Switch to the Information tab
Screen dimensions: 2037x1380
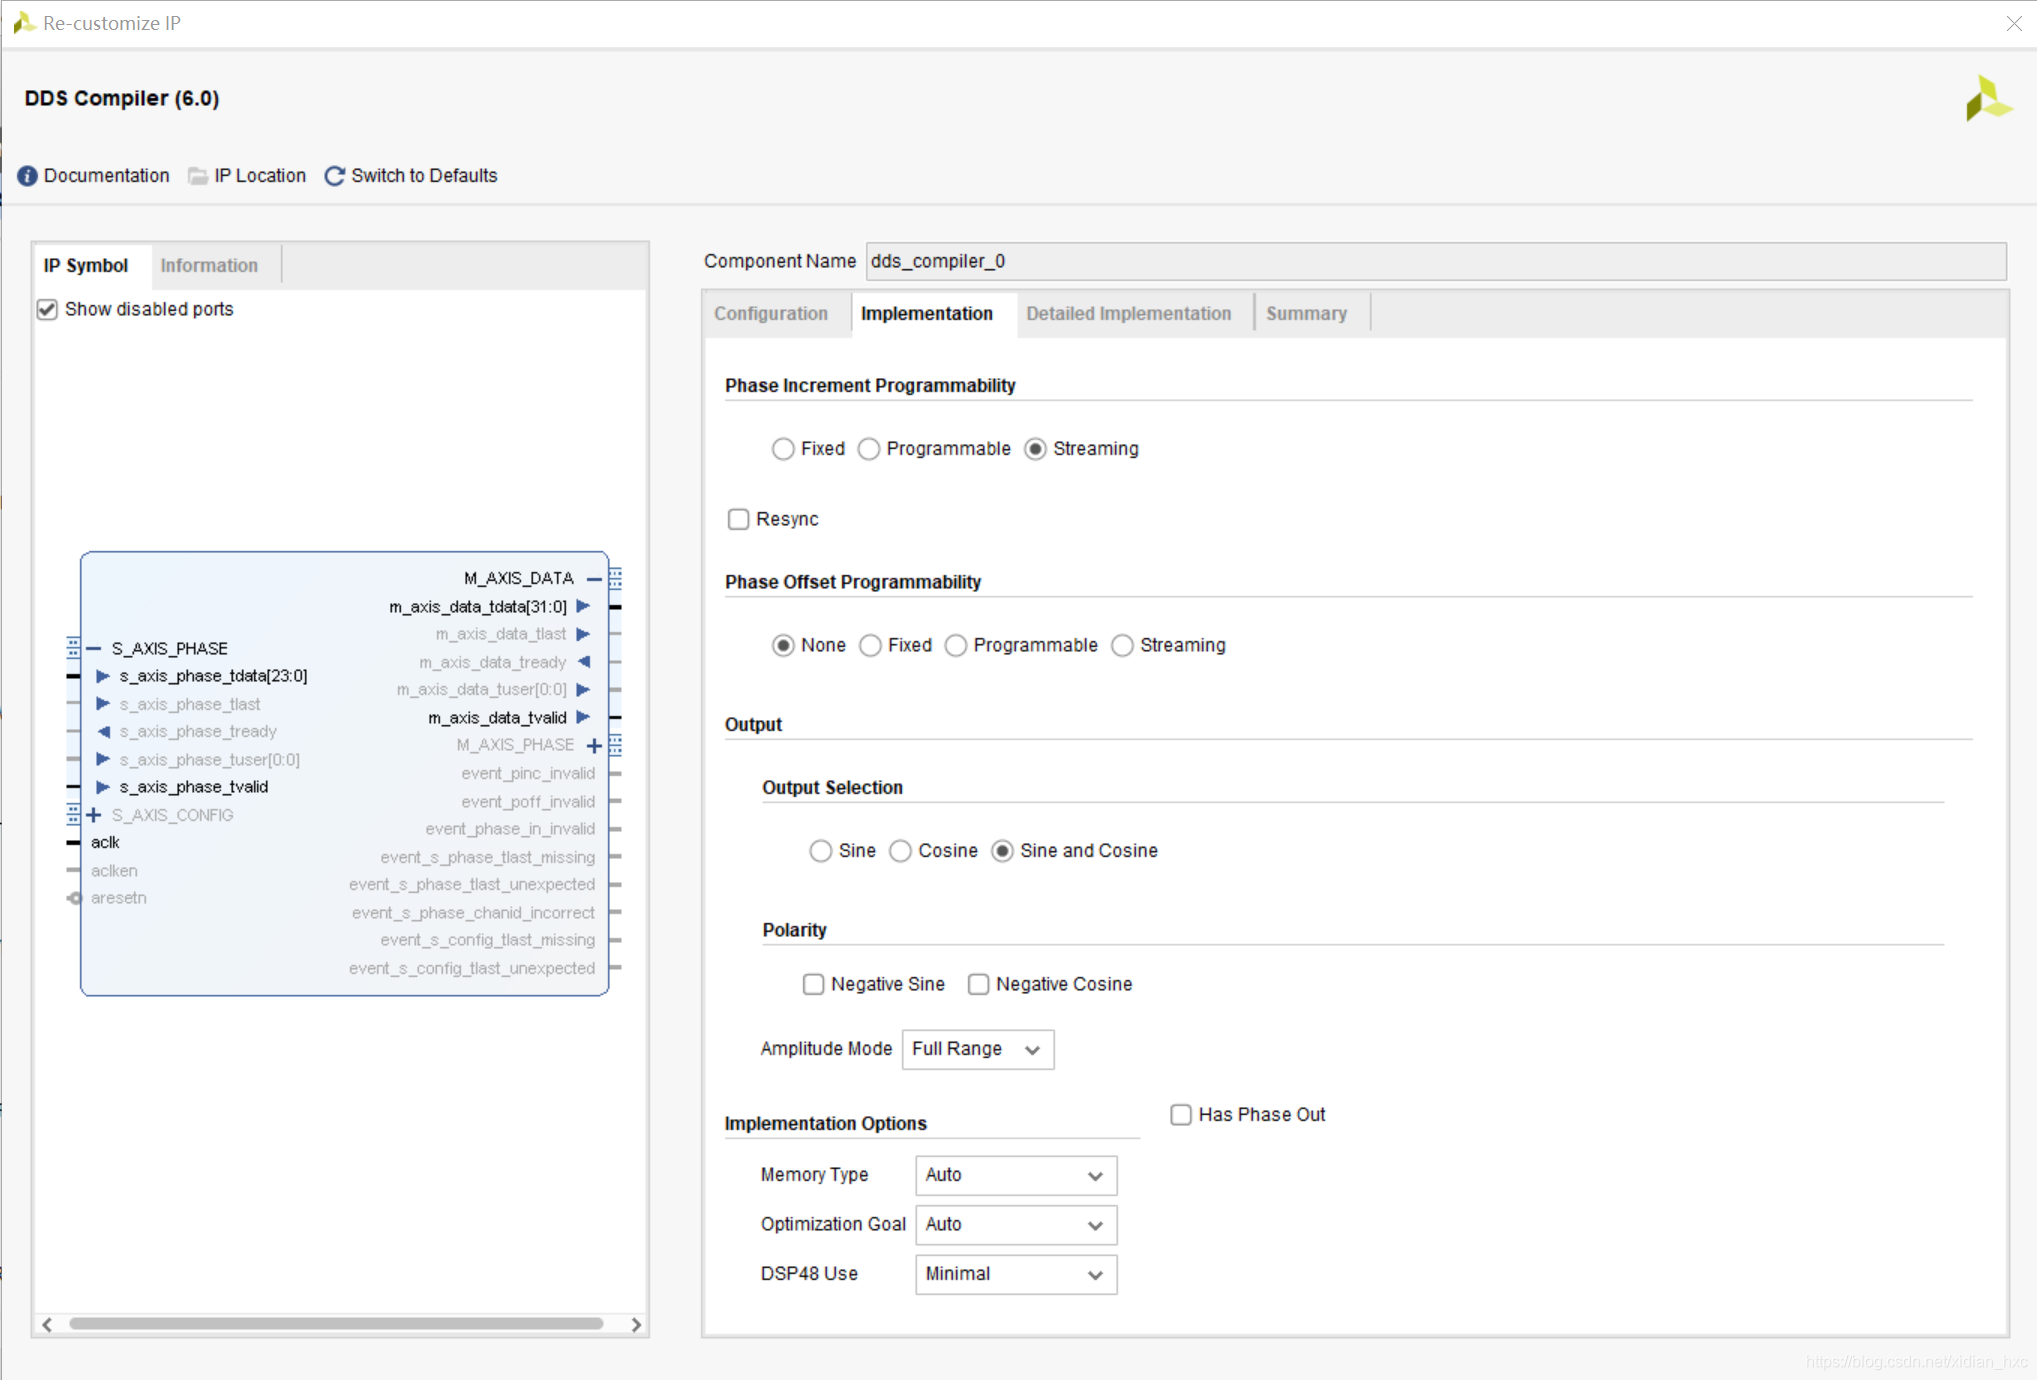(x=209, y=266)
